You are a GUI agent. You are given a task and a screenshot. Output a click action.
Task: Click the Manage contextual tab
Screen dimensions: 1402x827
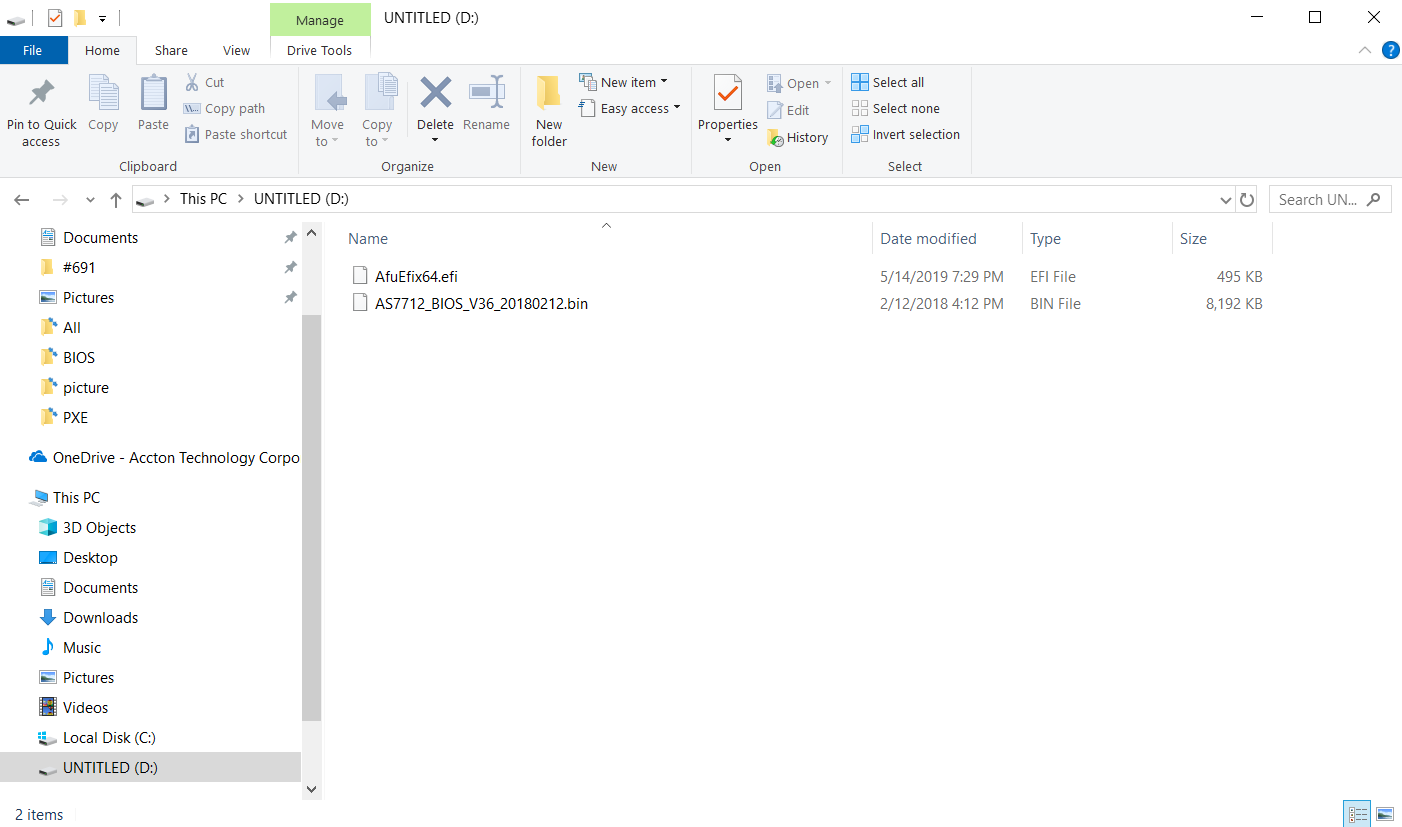coord(320,20)
